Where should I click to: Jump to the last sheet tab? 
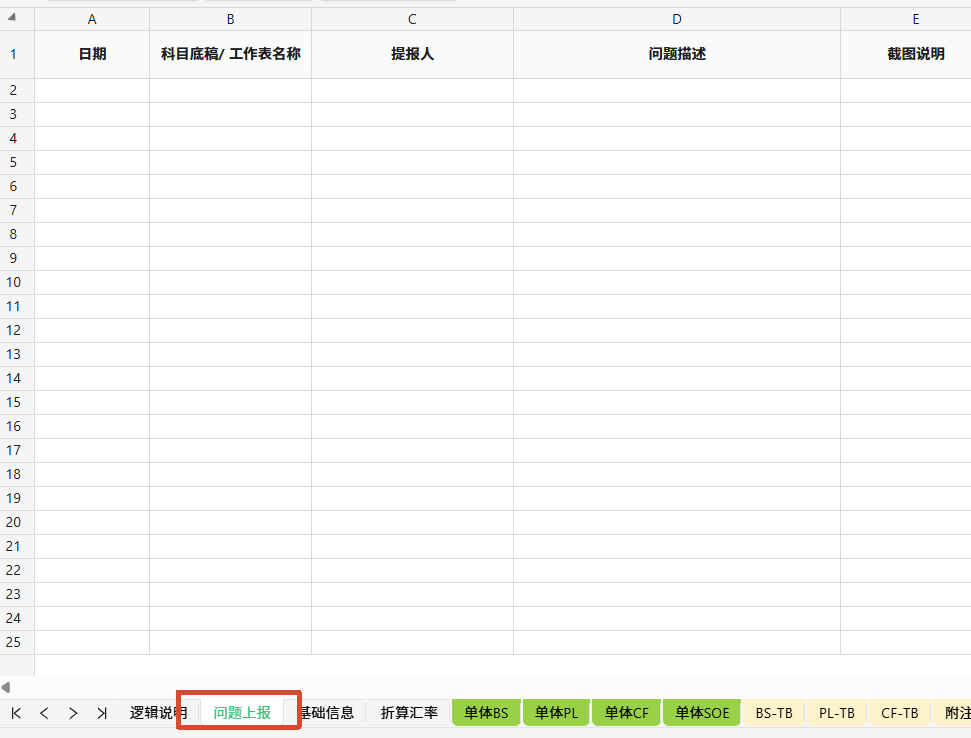[x=102, y=713]
